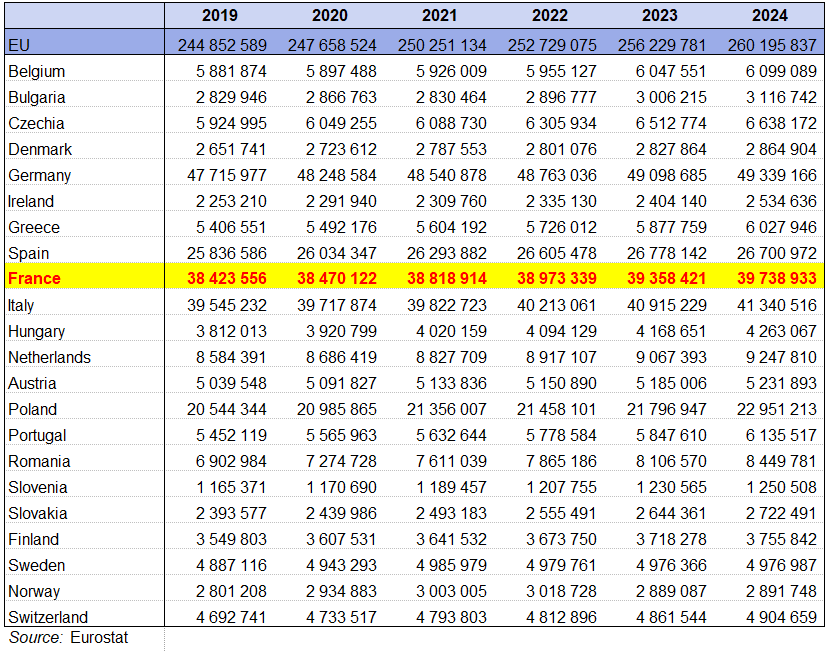Click EU total for 2019
This screenshot has height=651, width=830.
point(221,45)
